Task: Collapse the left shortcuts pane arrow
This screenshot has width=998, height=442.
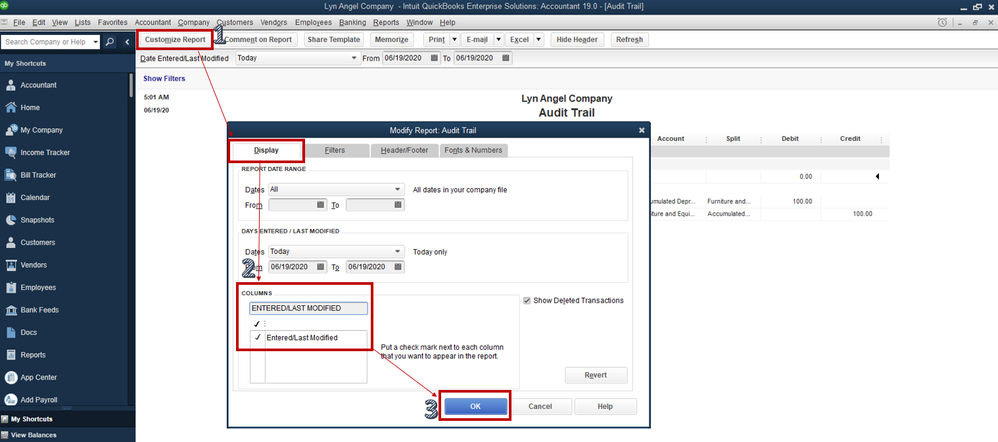Action: pos(127,42)
